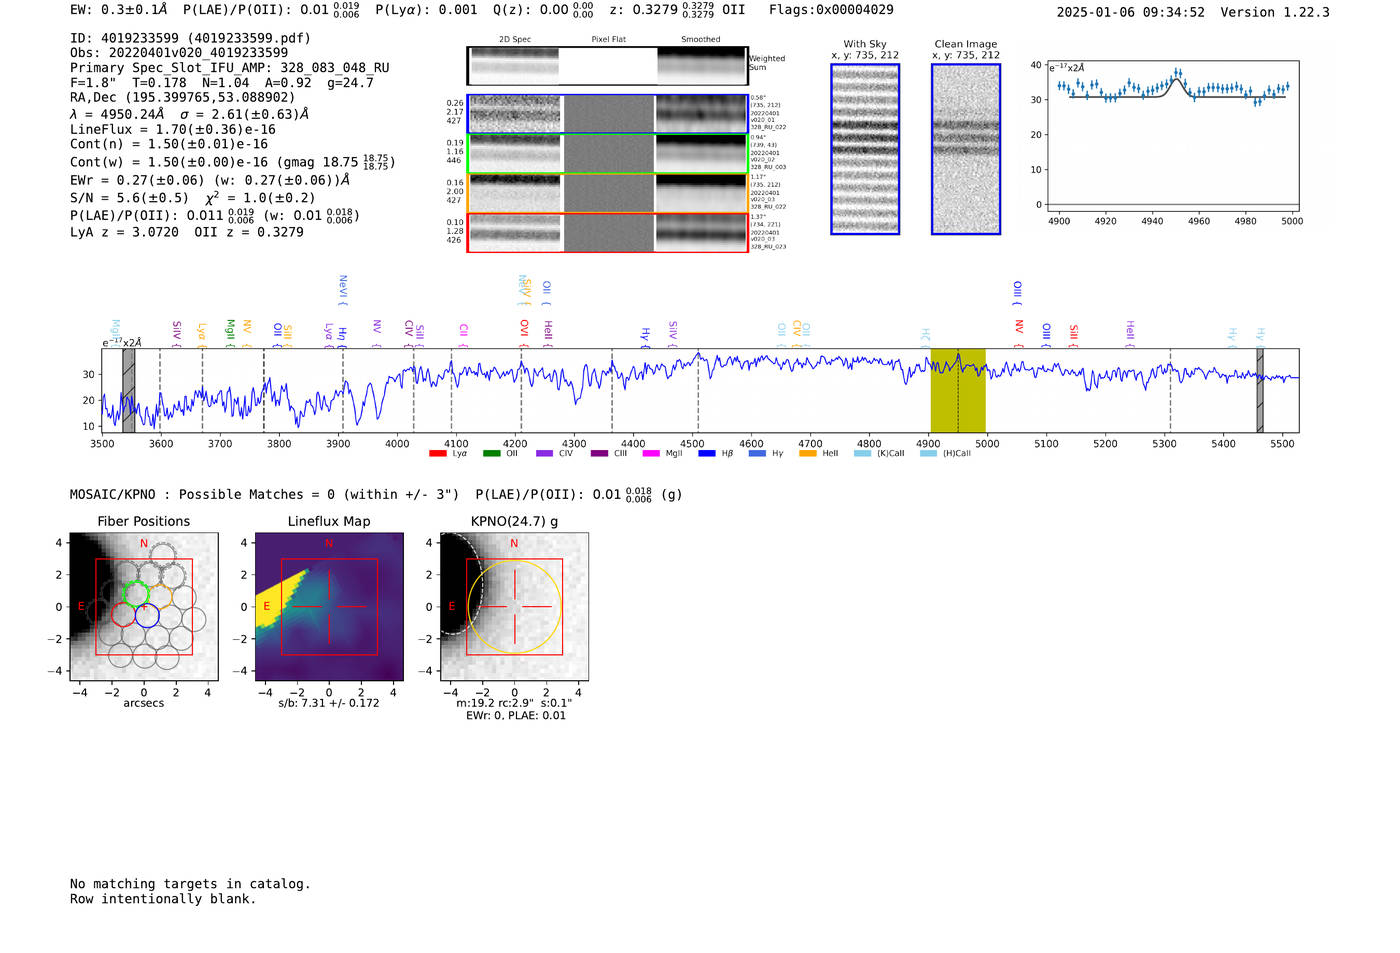Screen dimensions: 1400x953
Task: Click the green fiber circle in Fiber Positions
Action: click(x=135, y=592)
